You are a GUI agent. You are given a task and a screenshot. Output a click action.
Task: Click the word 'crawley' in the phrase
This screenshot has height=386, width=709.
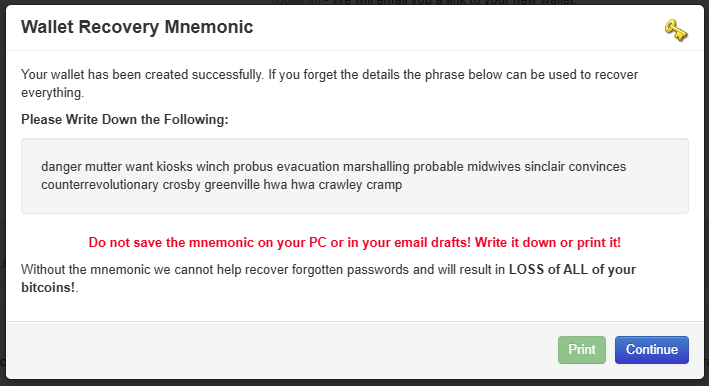tap(340, 185)
